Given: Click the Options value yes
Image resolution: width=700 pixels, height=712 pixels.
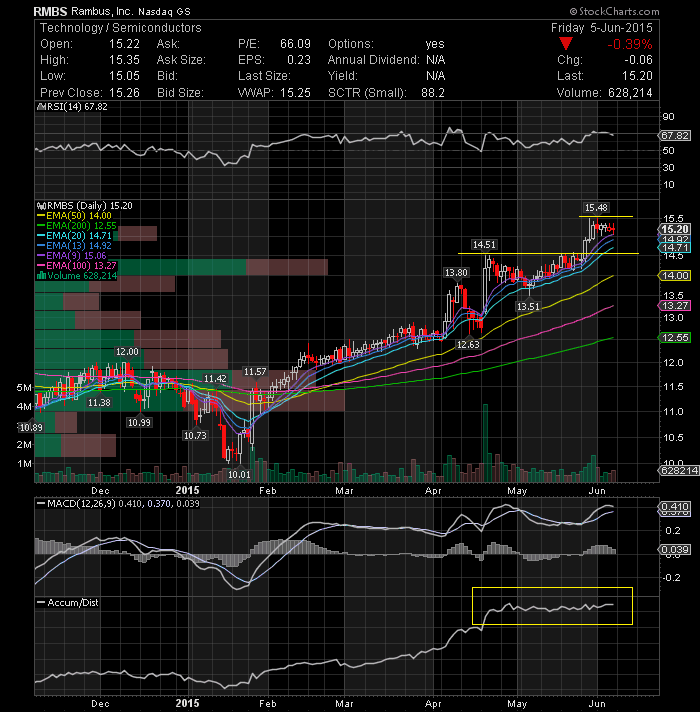Looking at the screenshot, I should tap(435, 44).
